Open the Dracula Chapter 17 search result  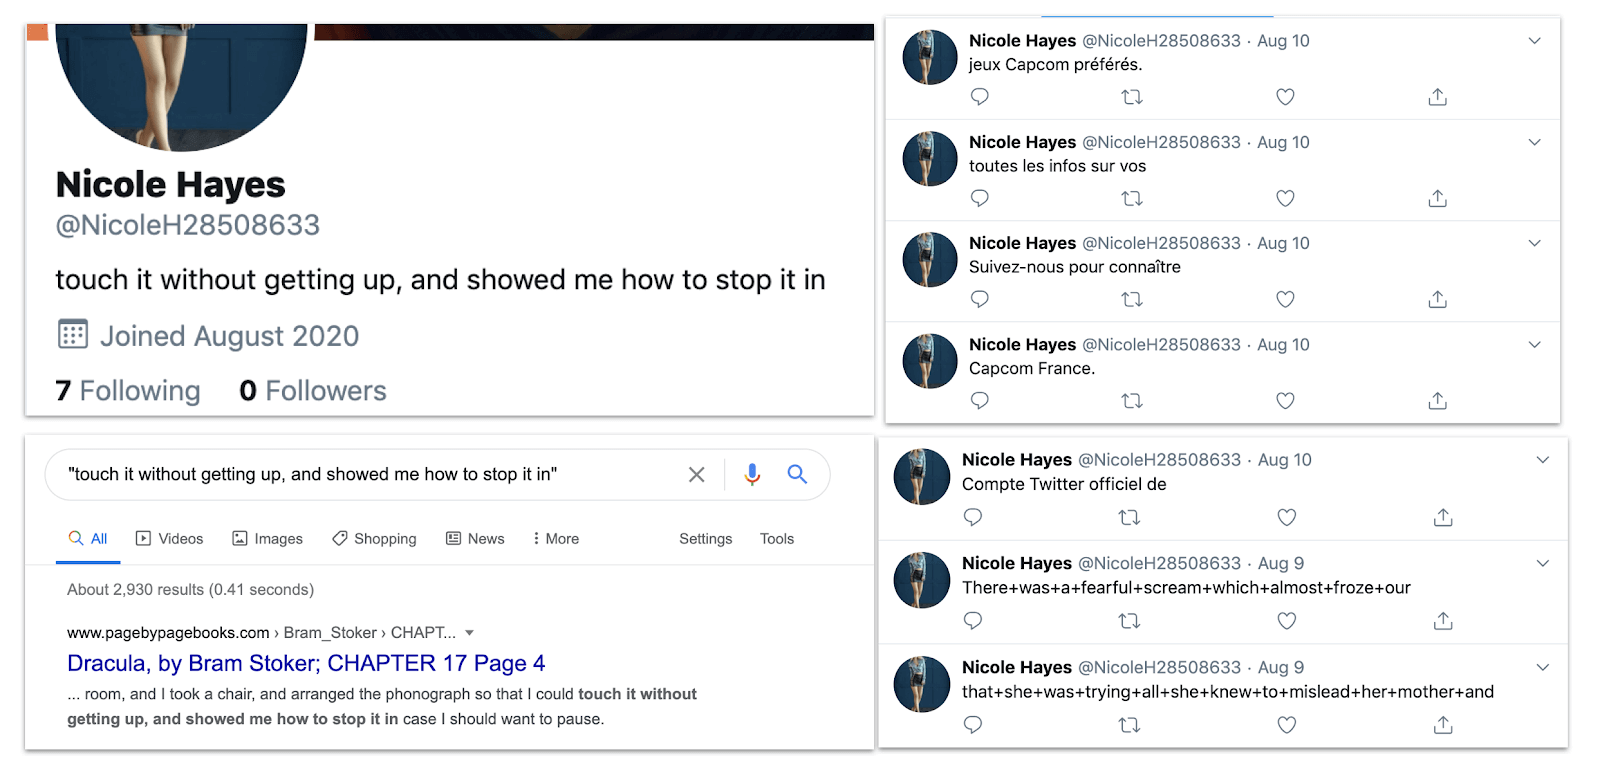tap(306, 663)
